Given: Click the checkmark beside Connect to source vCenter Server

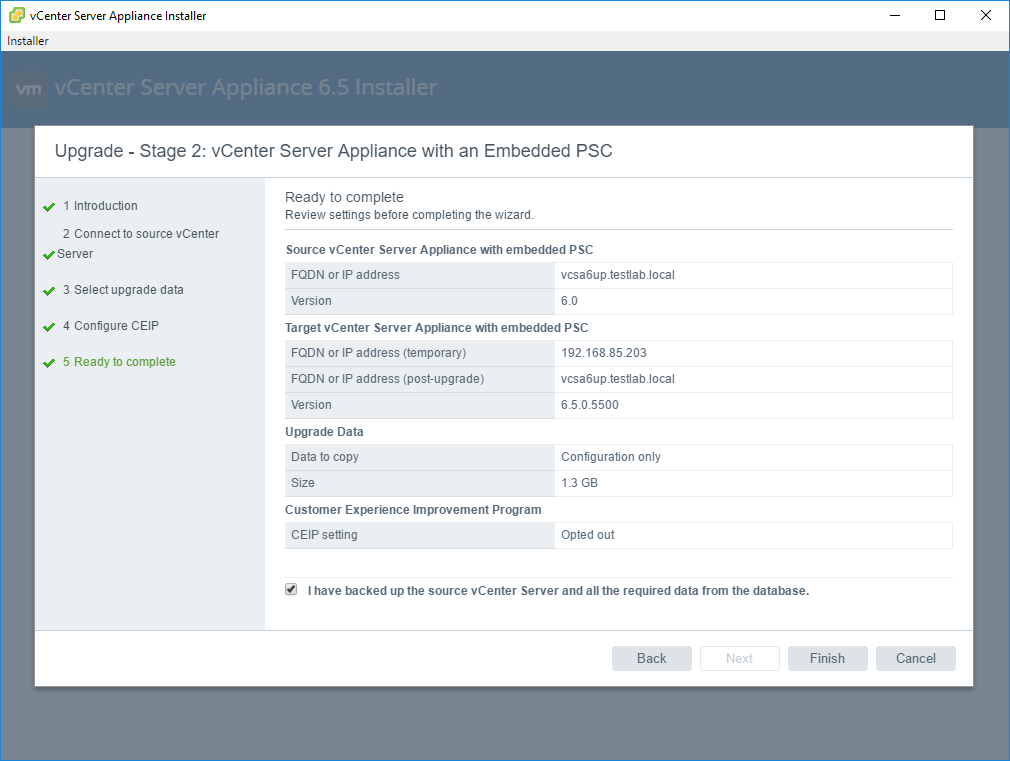Looking at the screenshot, I should pos(49,255).
